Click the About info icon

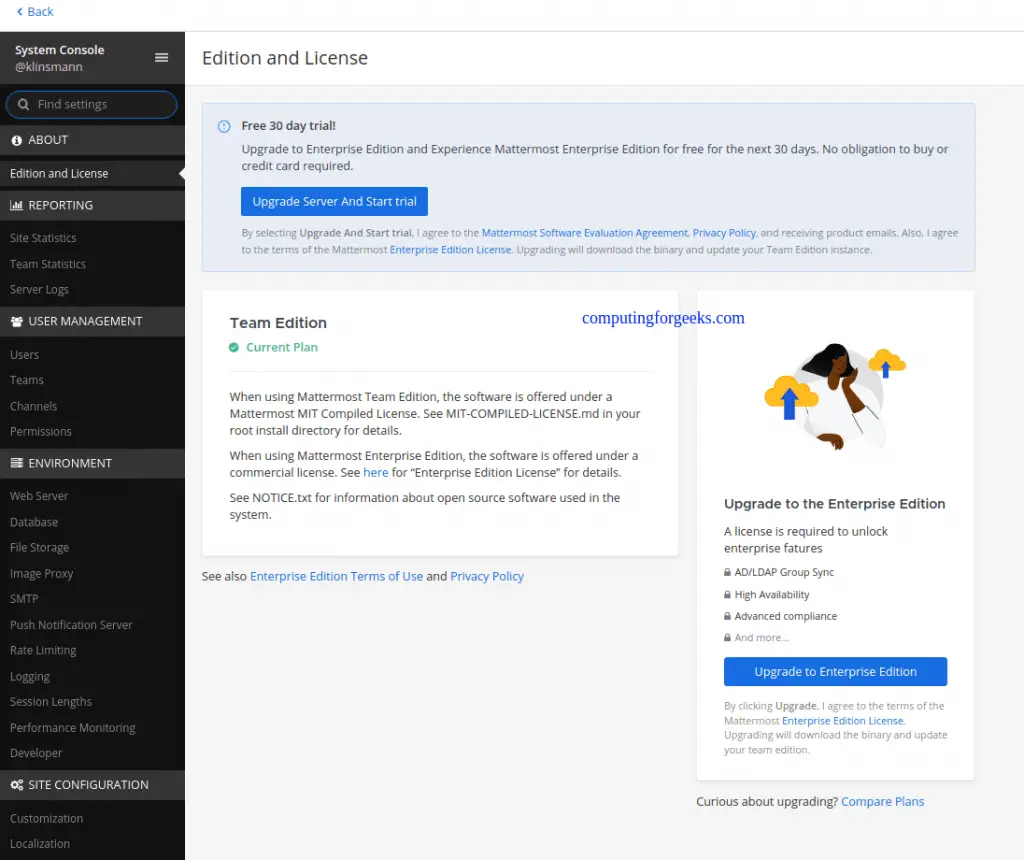pyautogui.click(x=16, y=140)
